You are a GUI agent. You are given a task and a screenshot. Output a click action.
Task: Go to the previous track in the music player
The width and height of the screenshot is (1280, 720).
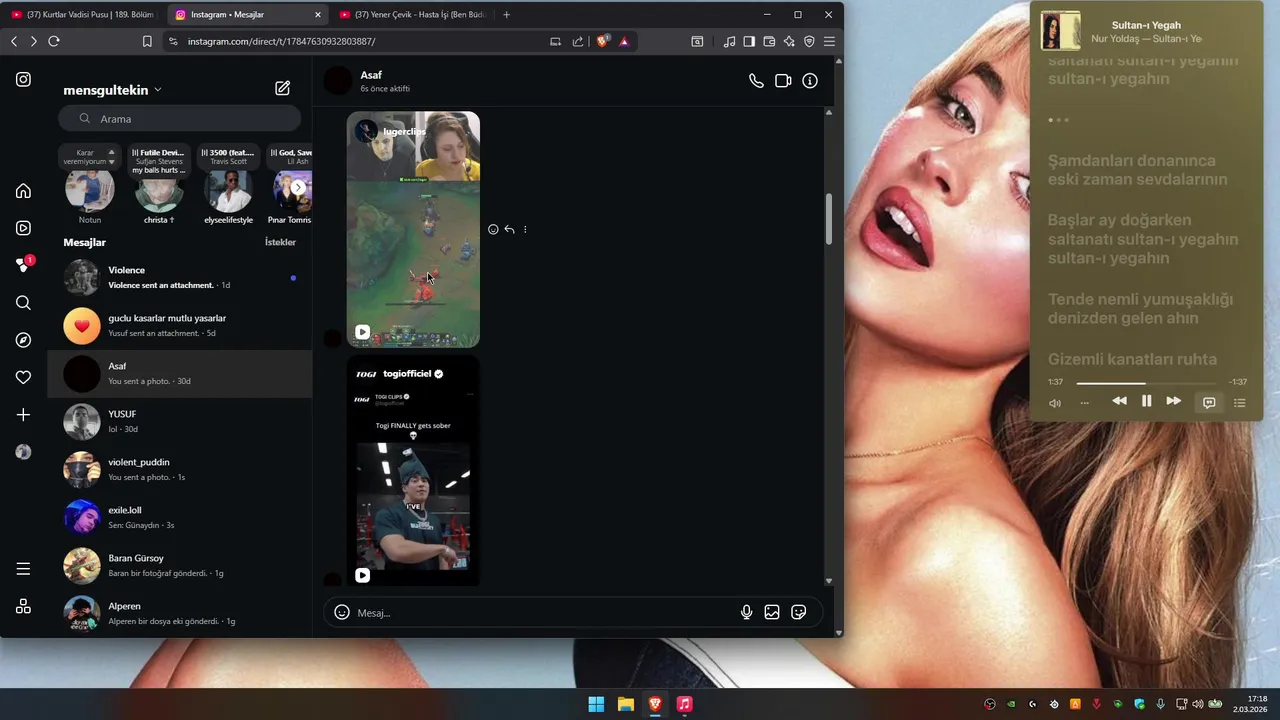[x=1119, y=401]
